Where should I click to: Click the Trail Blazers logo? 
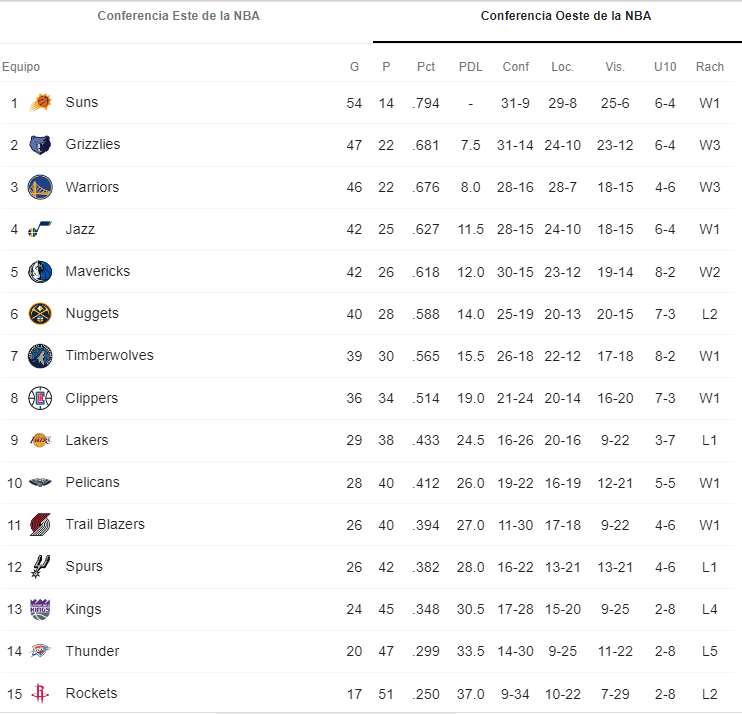click(40, 524)
